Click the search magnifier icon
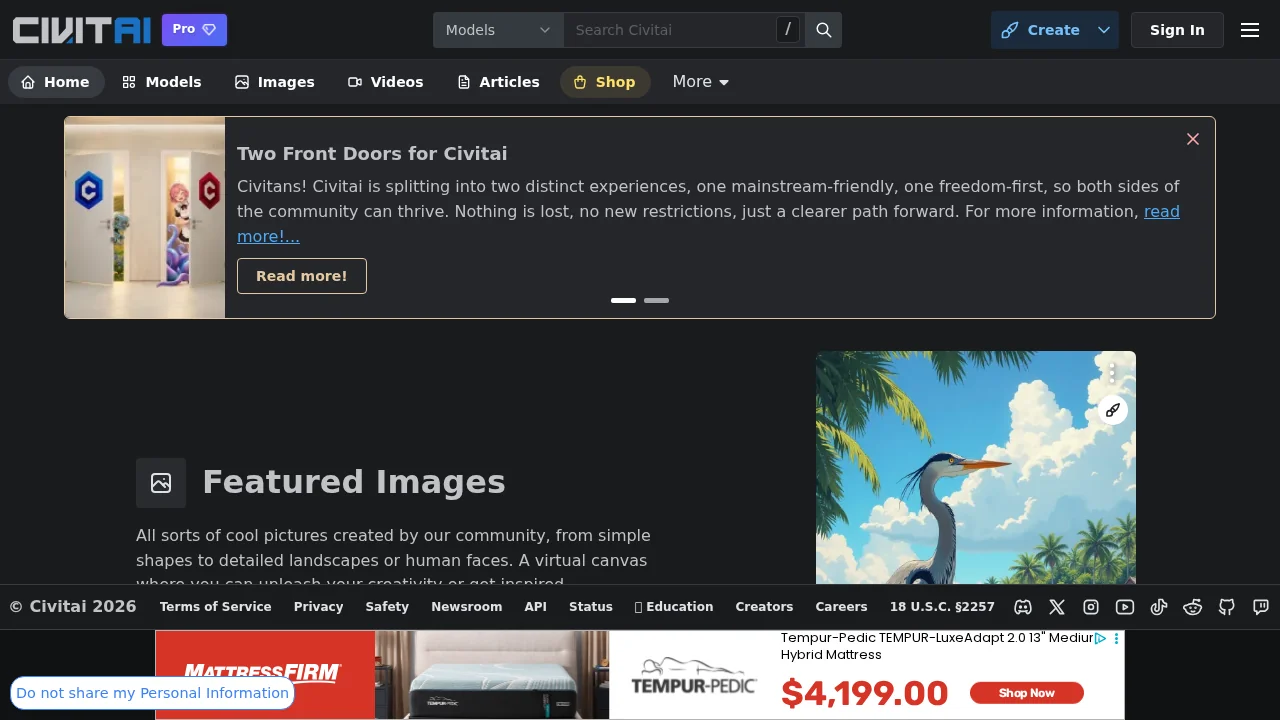The image size is (1280, 720). pyautogui.click(x=823, y=30)
